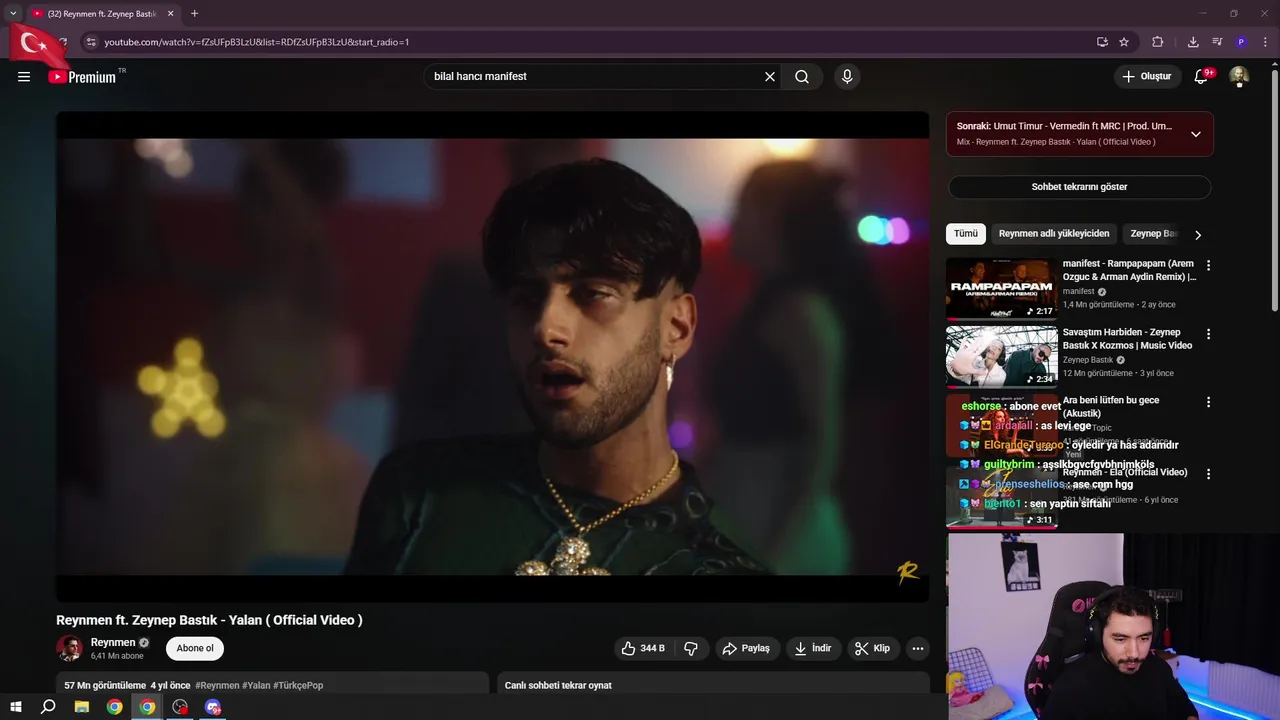The height and width of the screenshot is (720, 1280).
Task: Open Reynmen channel avatar
Action: (x=69, y=648)
